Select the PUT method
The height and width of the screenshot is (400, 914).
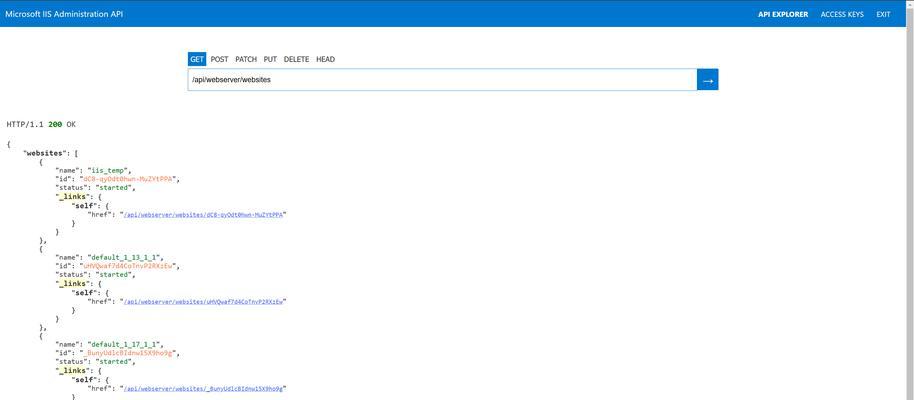click(x=270, y=59)
